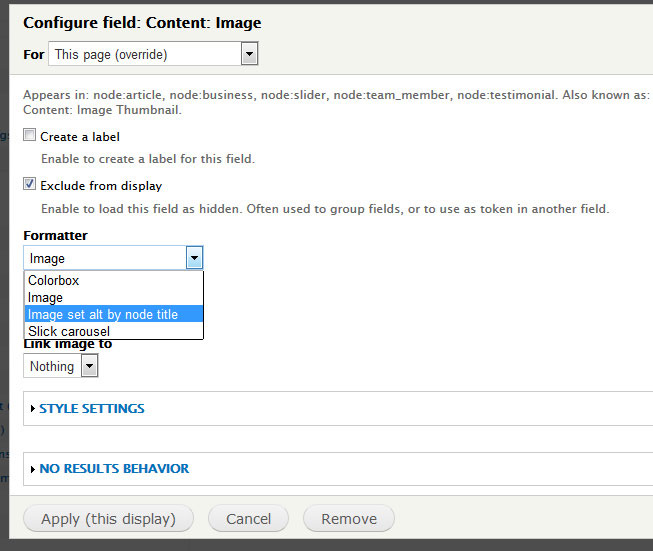The width and height of the screenshot is (653, 551).
Task: Click the Formatter select box showing Image
Action: coord(105,258)
